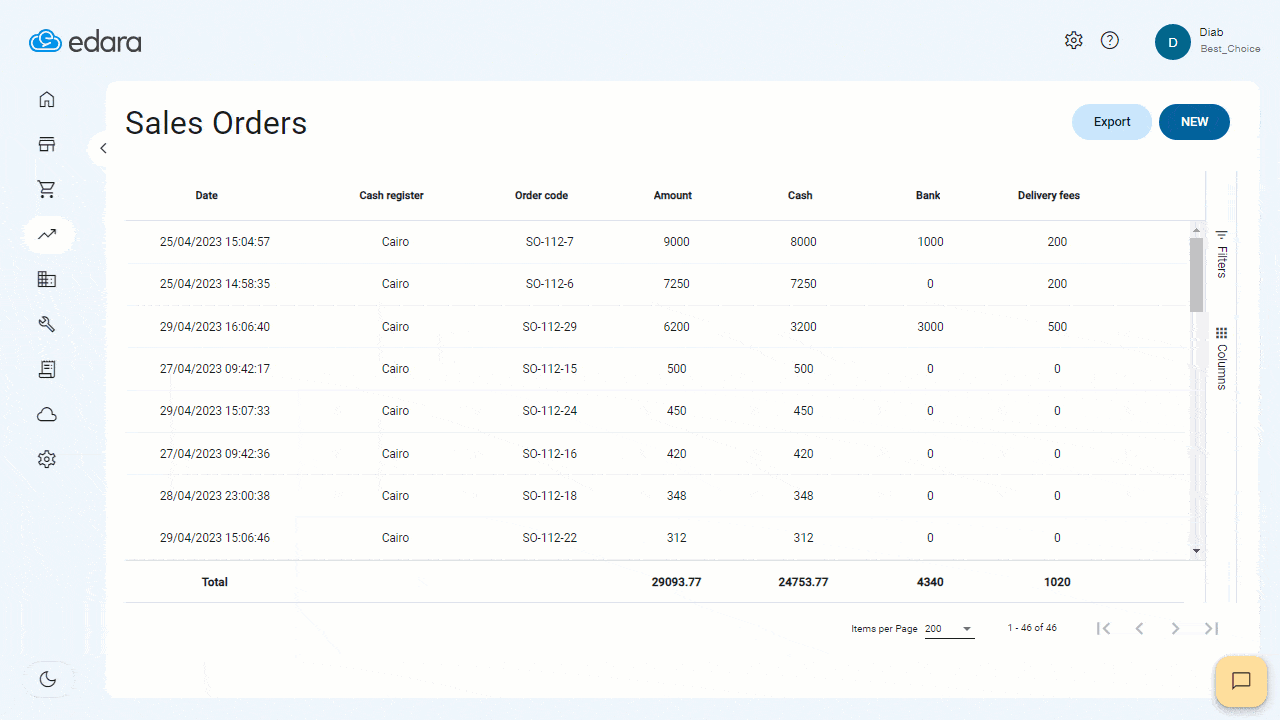Open Items per Page dropdown
This screenshot has width=1280, height=720.
tap(949, 629)
